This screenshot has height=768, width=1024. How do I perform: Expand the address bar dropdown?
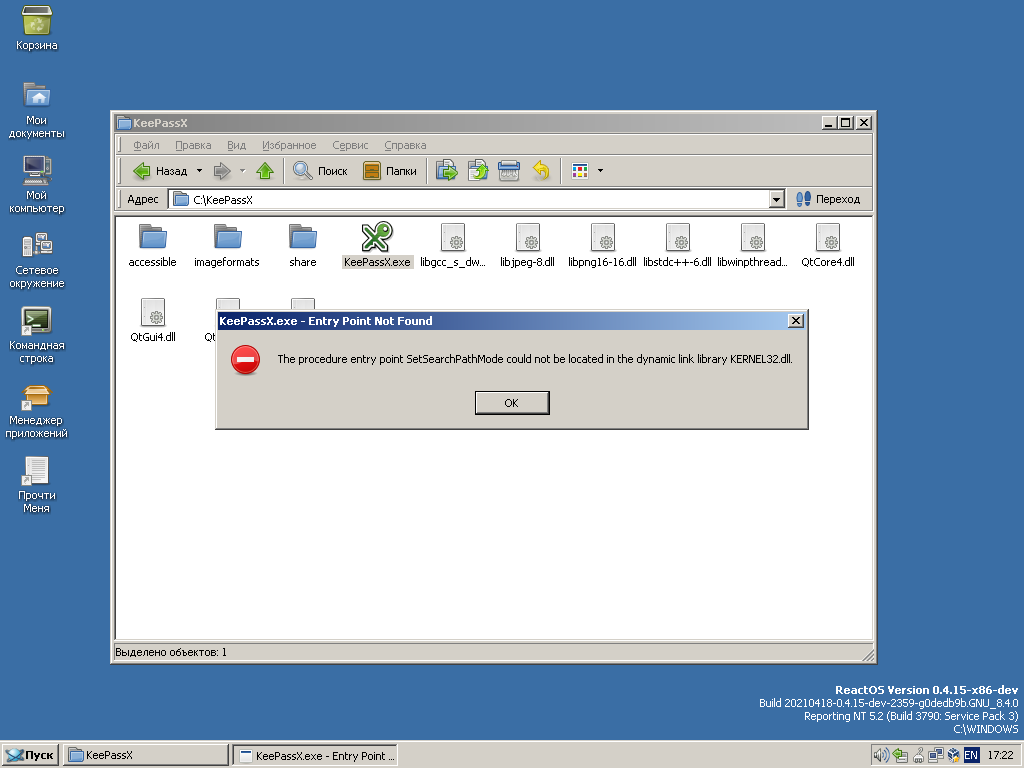776,199
